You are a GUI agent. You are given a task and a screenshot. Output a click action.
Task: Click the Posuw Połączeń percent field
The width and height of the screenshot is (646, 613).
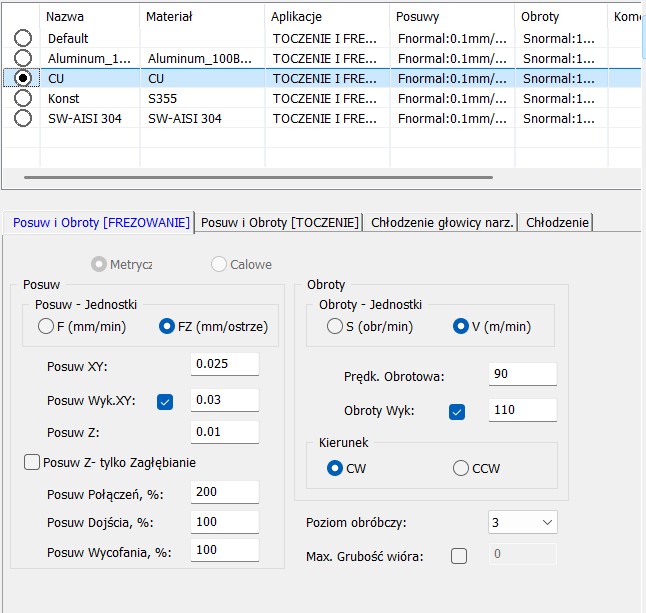coord(224,493)
